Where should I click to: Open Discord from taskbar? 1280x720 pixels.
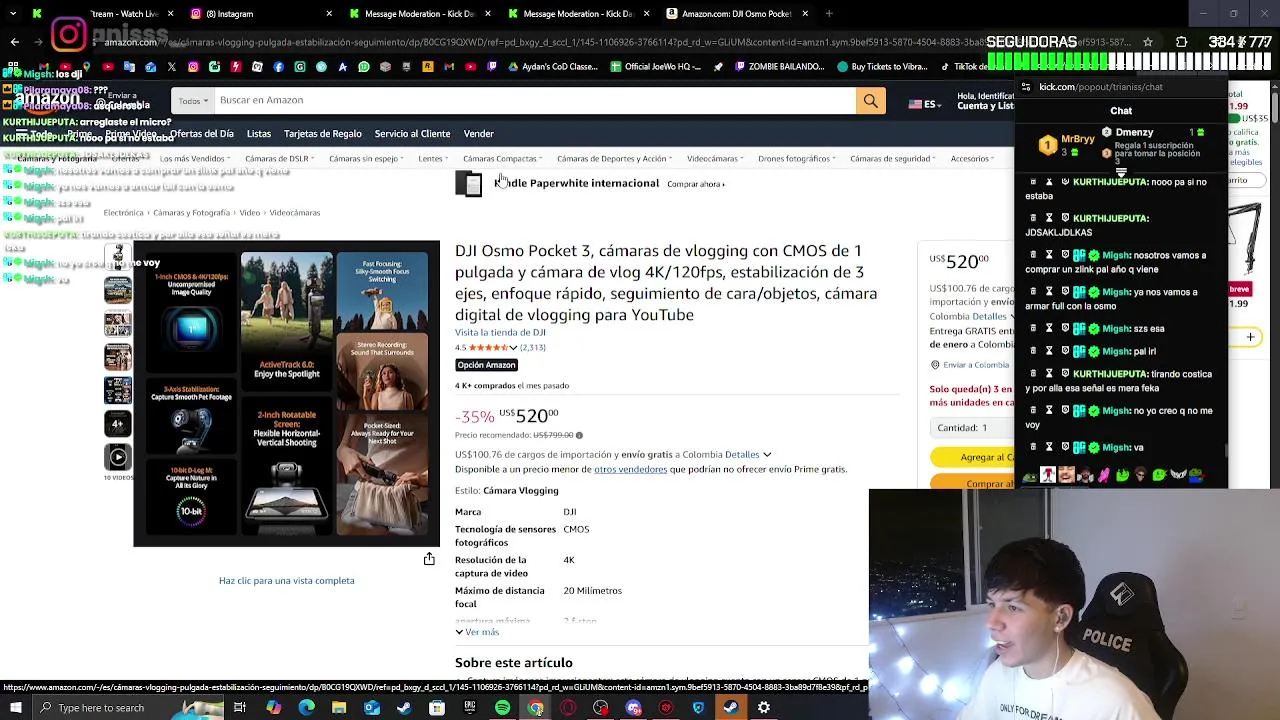pyautogui.click(x=633, y=708)
